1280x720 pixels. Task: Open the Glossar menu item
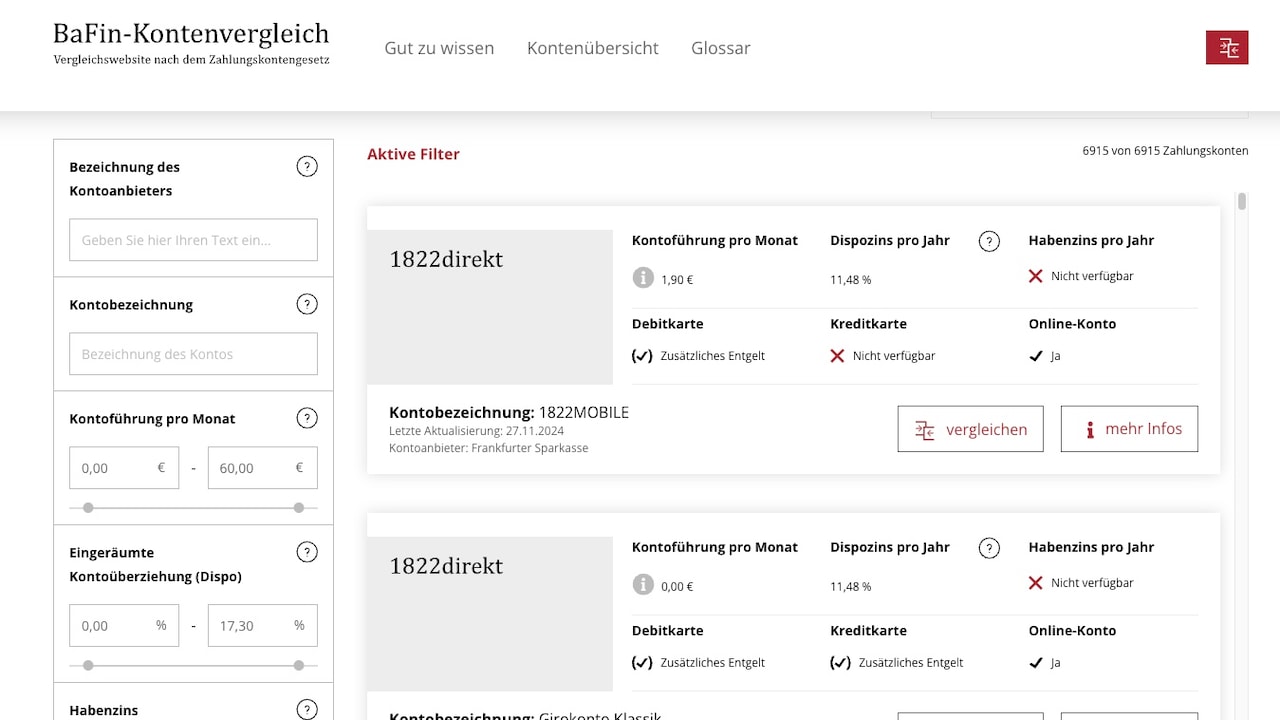pos(720,48)
